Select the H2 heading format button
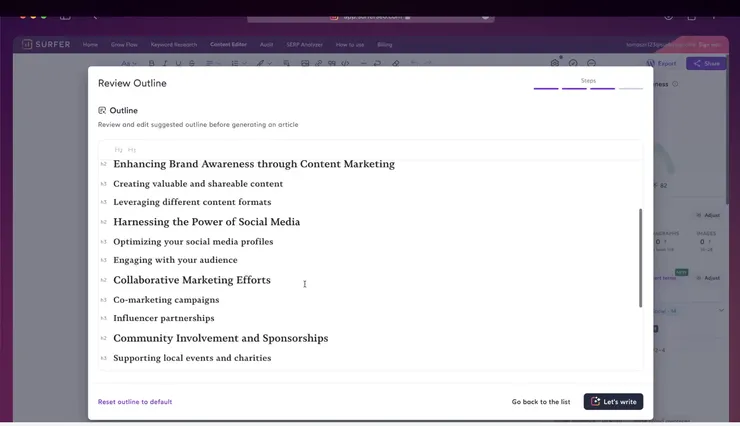Screen dimensions: 740x426 coord(119,150)
